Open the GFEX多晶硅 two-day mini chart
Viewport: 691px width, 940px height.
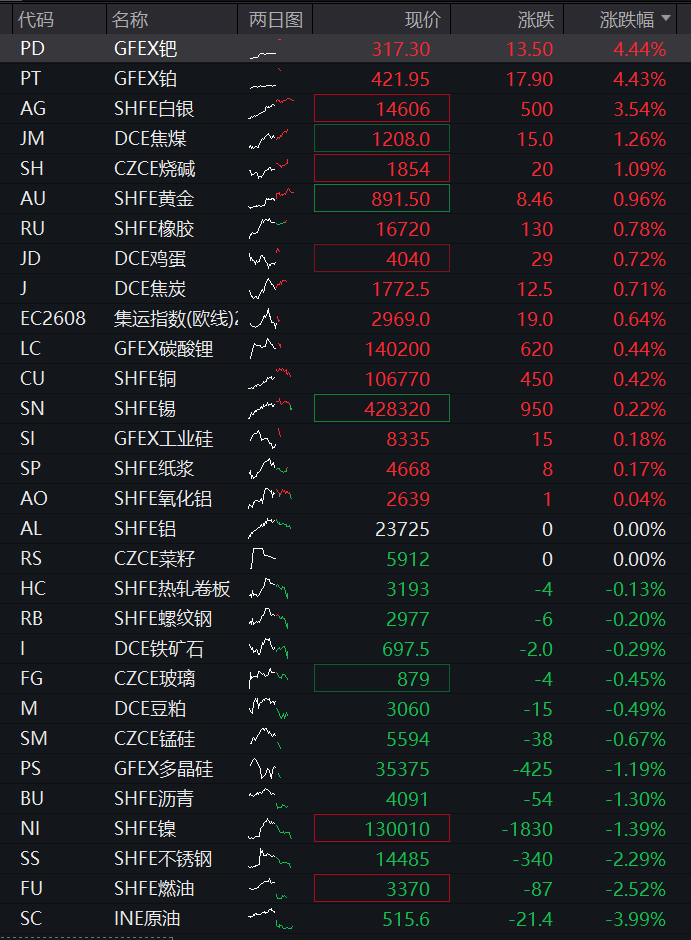point(264,769)
